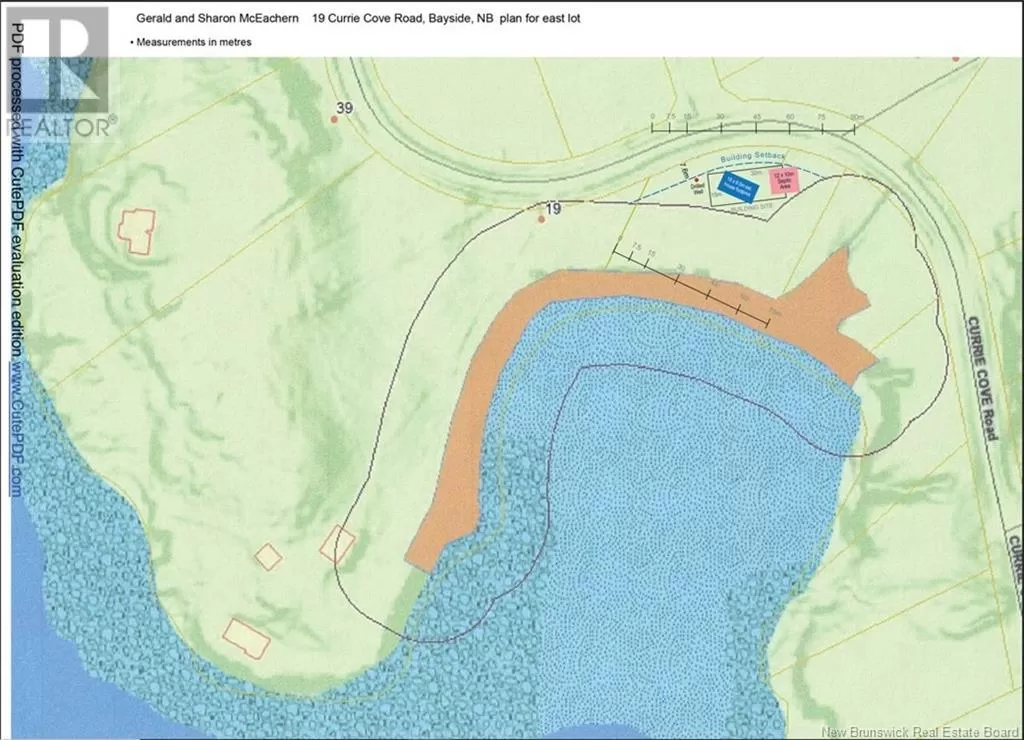
Task: Click the red dot marker labeled 39
Action: pos(335,119)
